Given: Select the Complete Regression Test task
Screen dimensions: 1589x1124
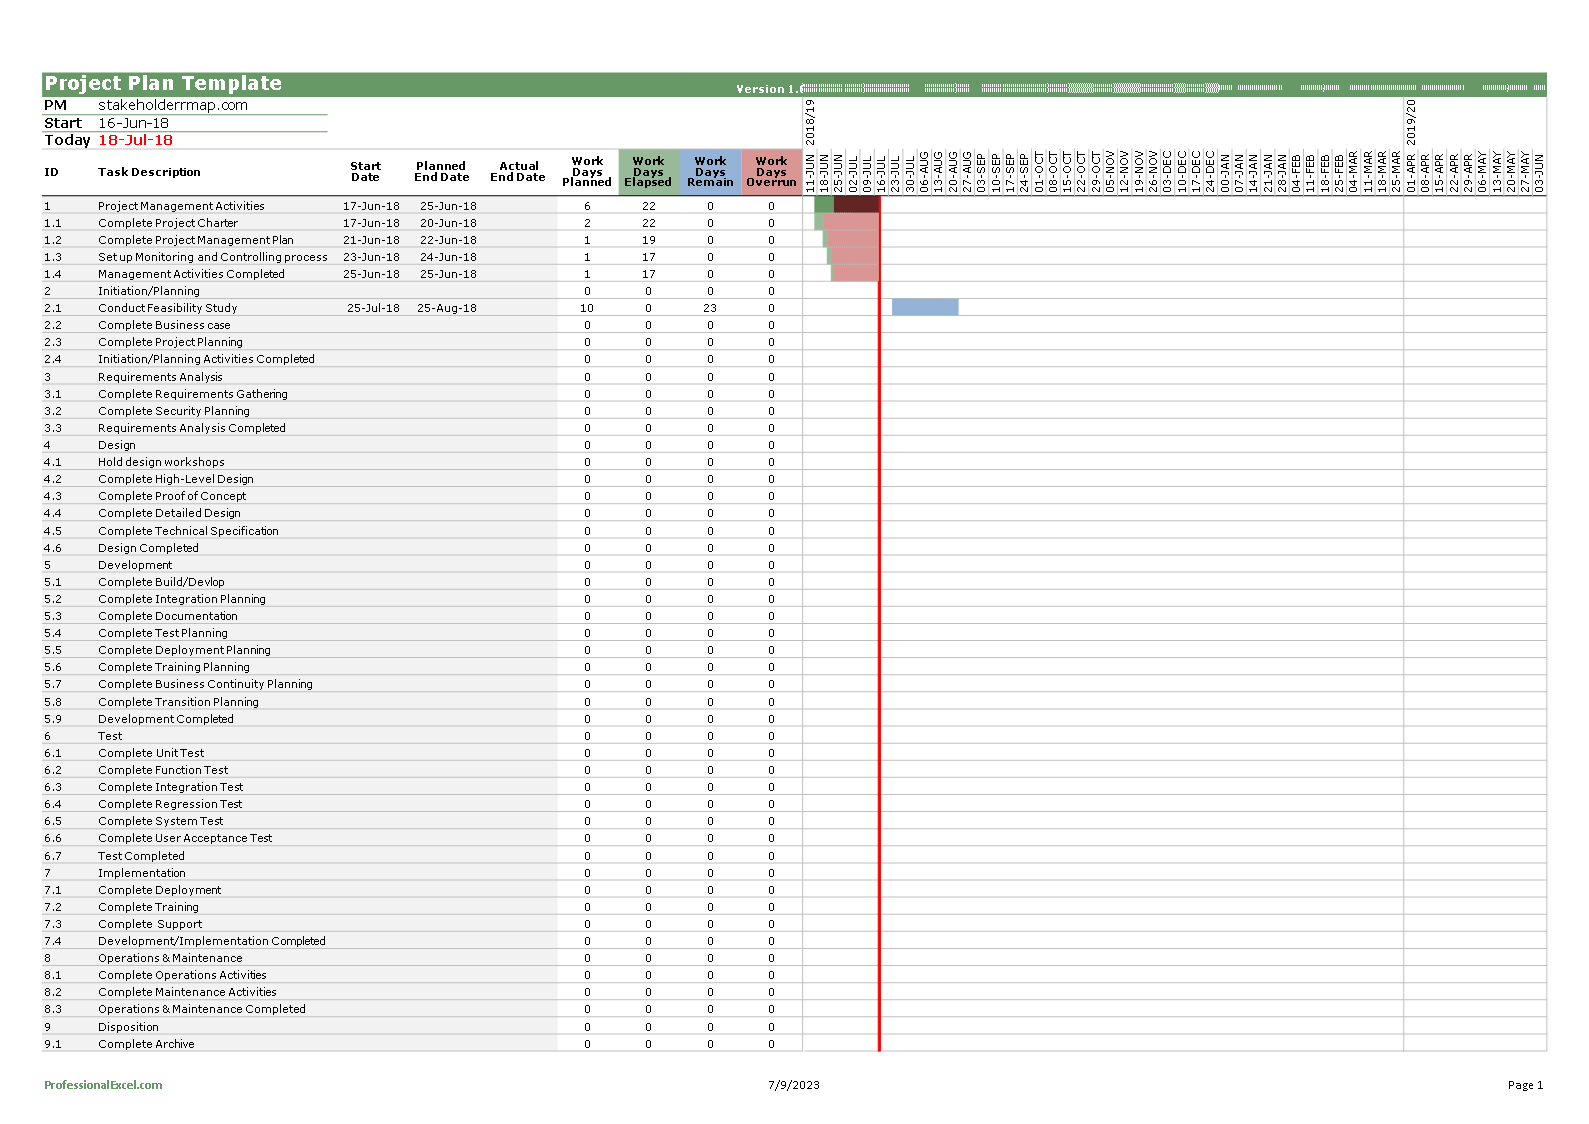Looking at the screenshot, I should (x=170, y=804).
